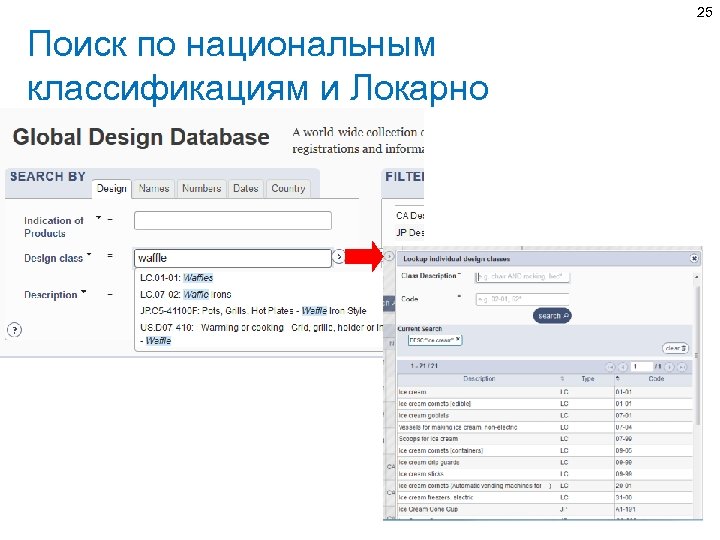Switch to the Numbers tab
The height and width of the screenshot is (540, 720).
(x=202, y=188)
